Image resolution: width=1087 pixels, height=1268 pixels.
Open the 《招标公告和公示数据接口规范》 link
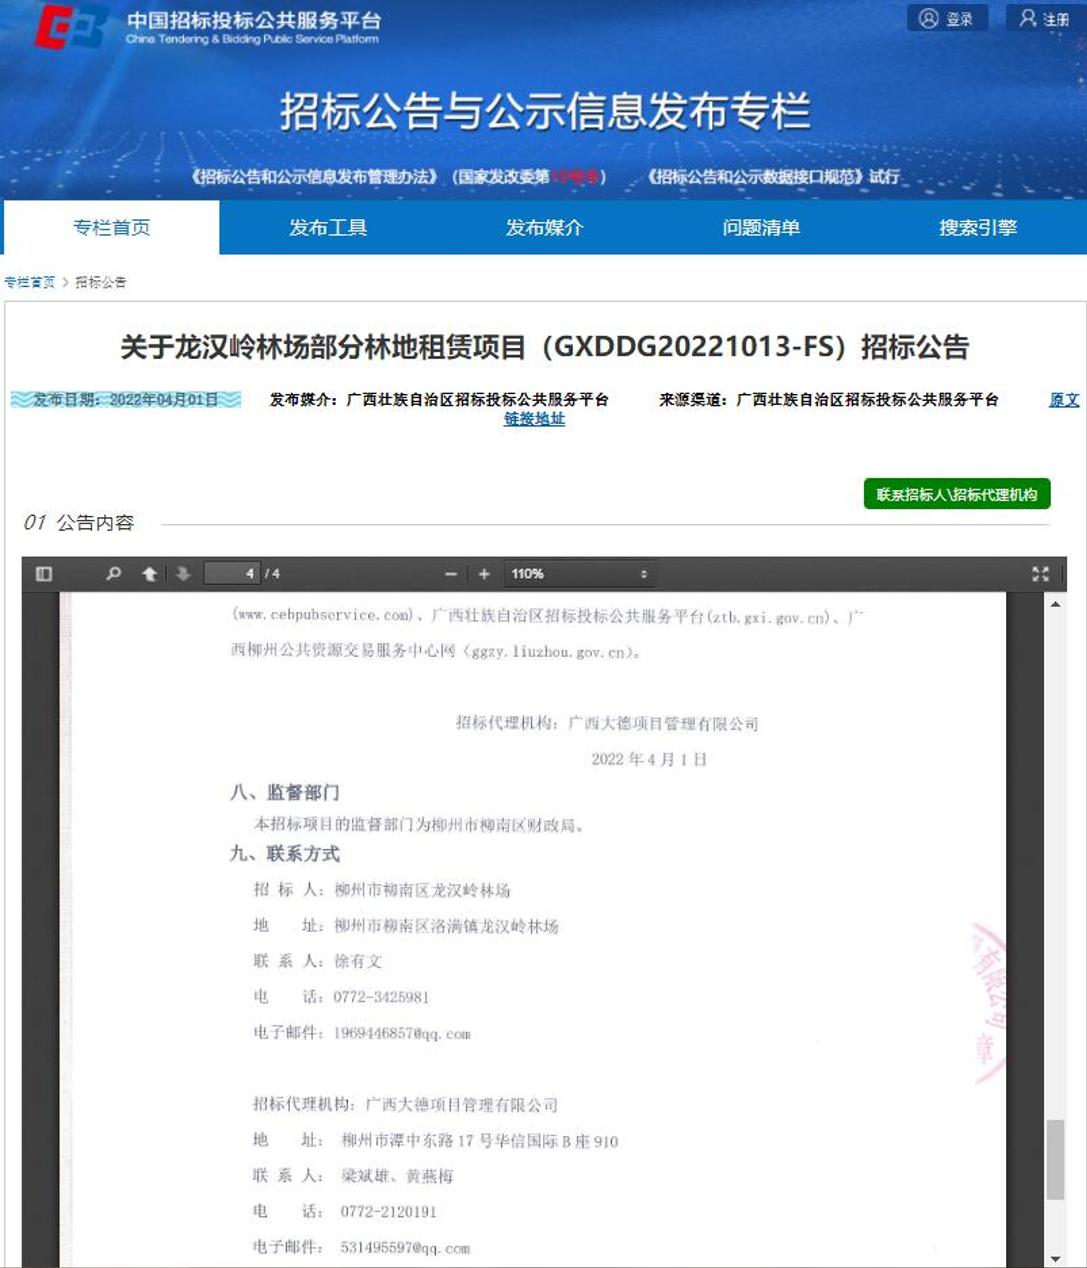point(755,177)
